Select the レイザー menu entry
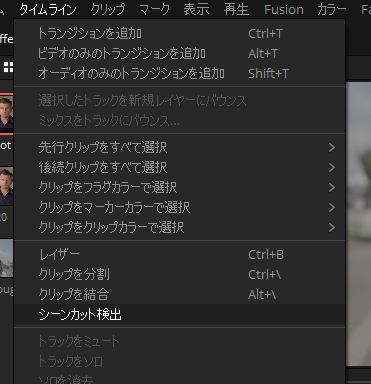 [180, 255]
